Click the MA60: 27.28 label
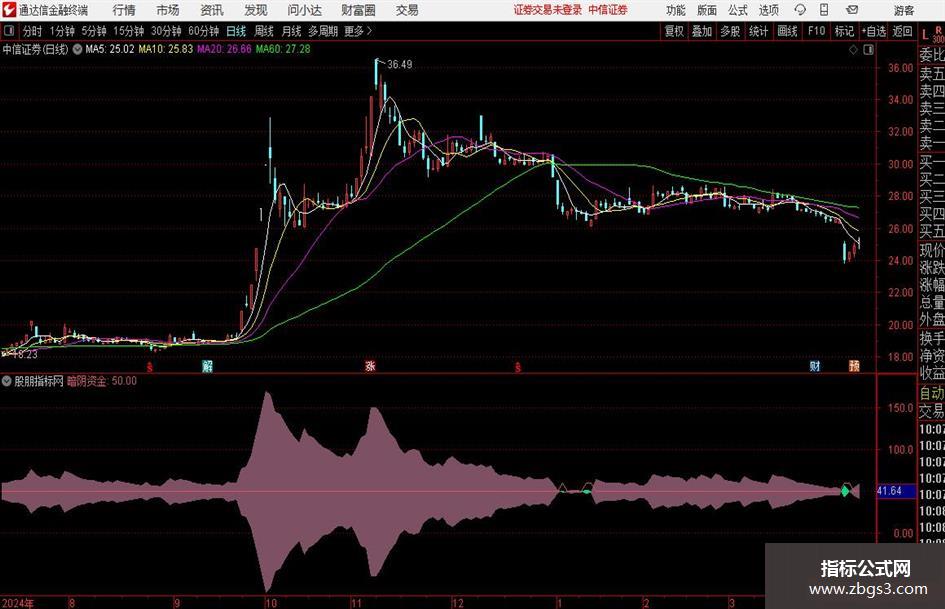Viewport: 945px width, 609px height. click(x=283, y=49)
